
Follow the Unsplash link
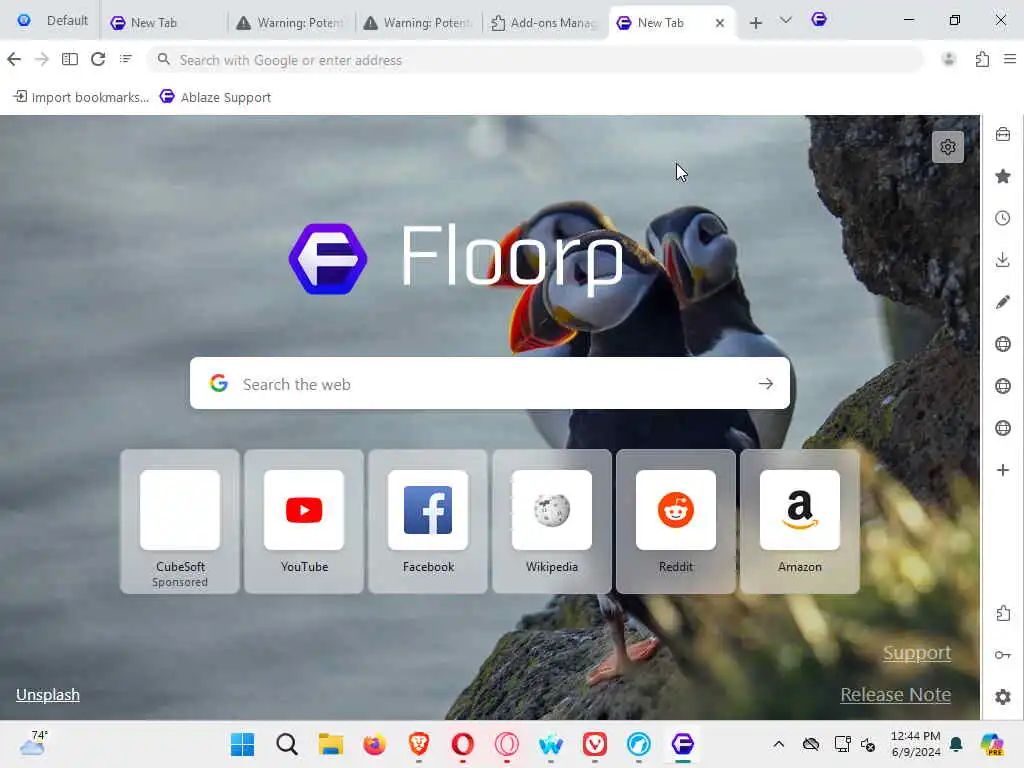(x=48, y=694)
